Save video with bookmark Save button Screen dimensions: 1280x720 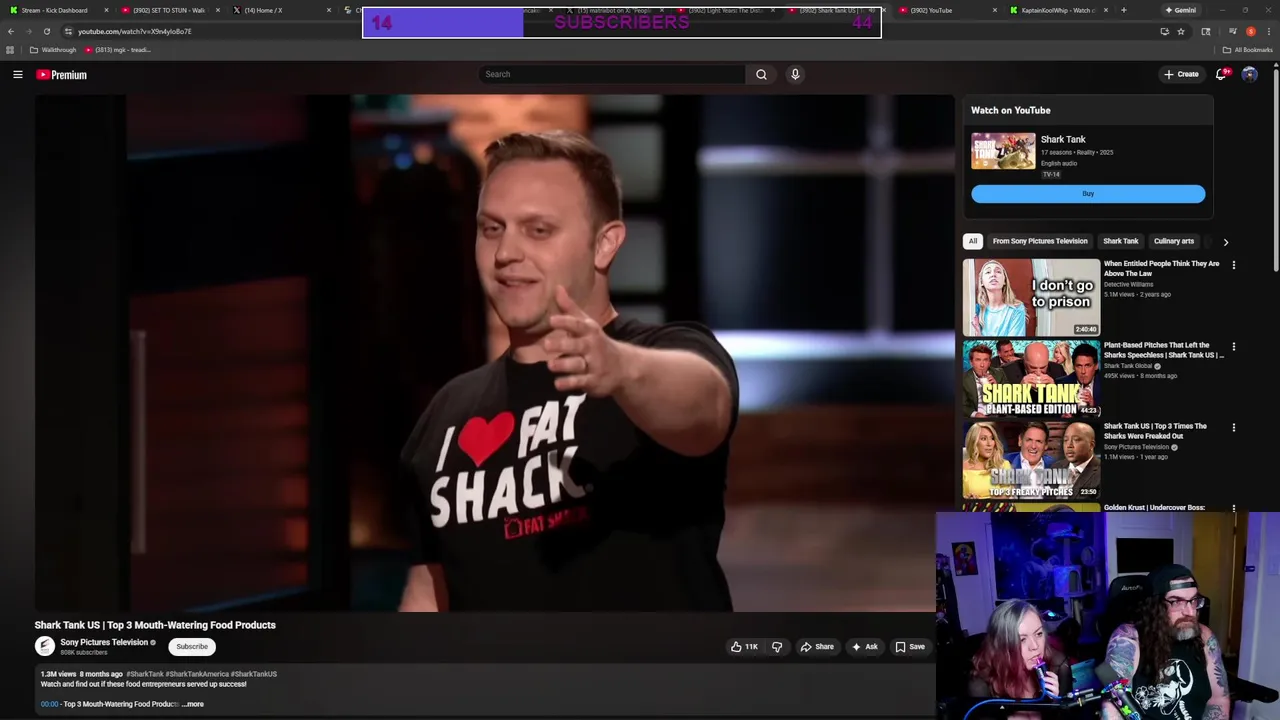[910, 647]
